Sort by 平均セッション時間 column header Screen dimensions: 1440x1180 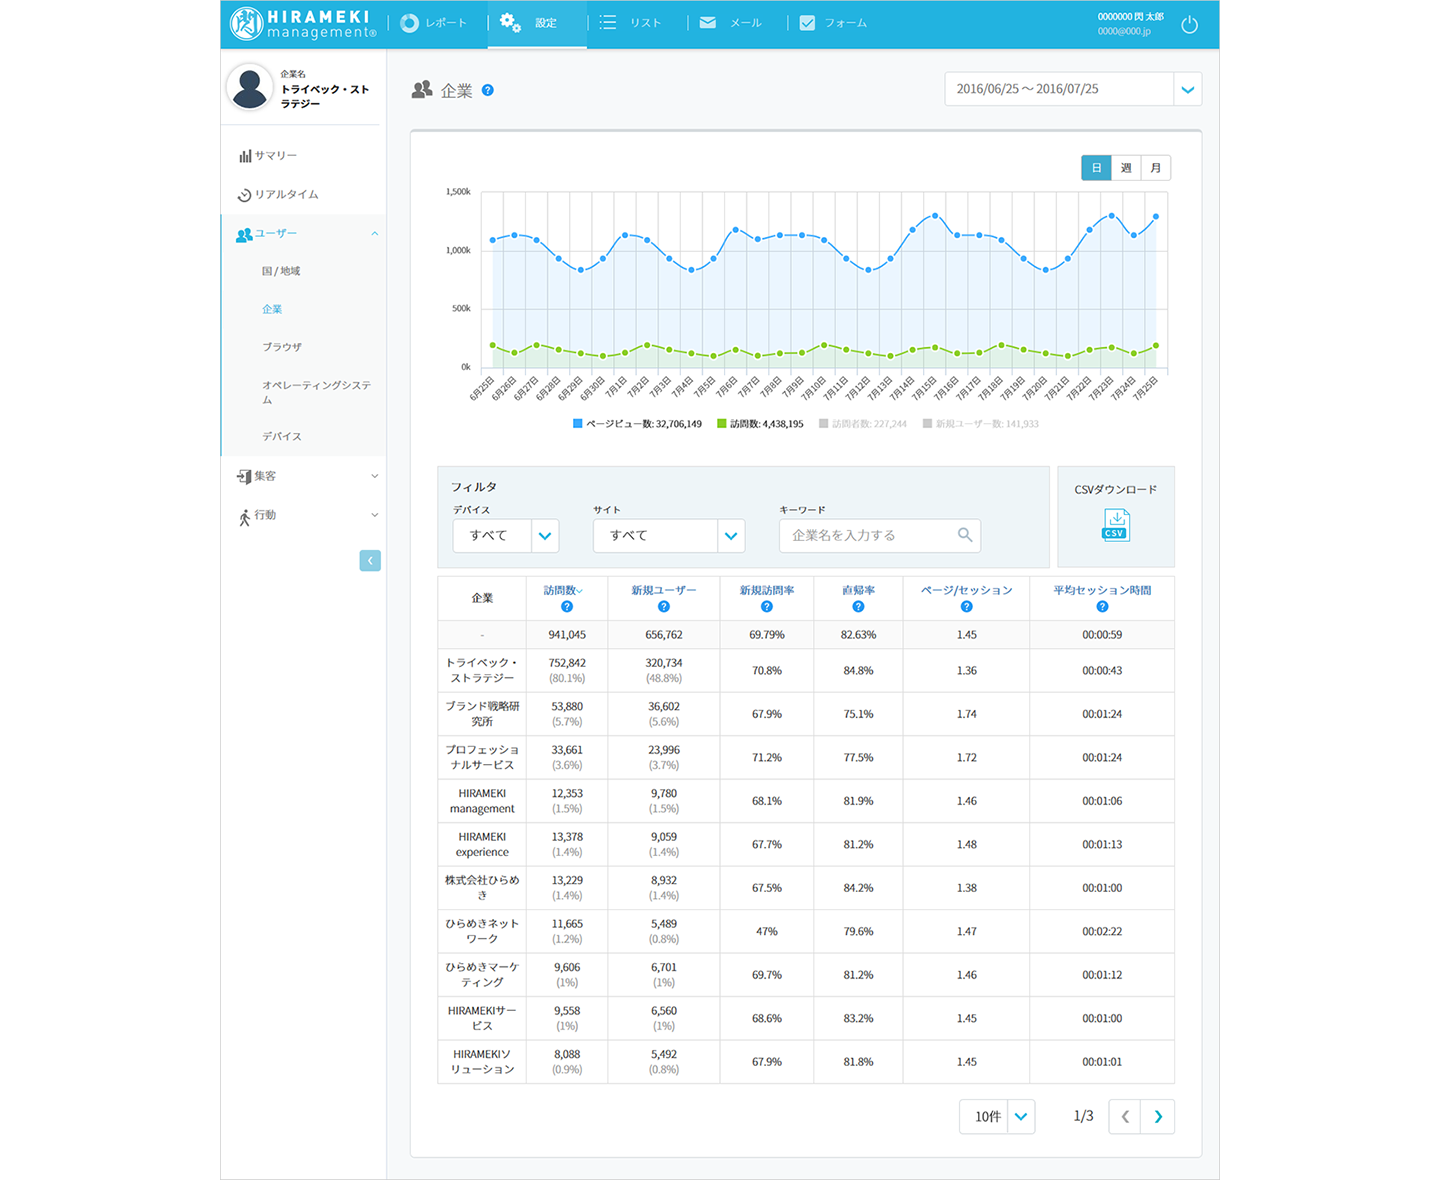pos(1102,590)
